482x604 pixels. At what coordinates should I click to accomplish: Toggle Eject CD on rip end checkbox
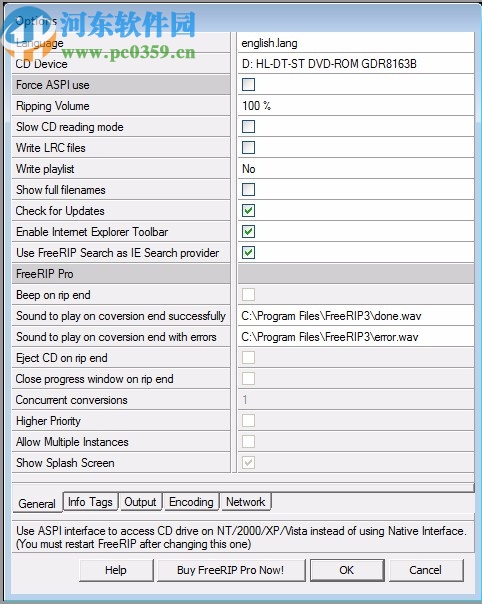tap(248, 358)
